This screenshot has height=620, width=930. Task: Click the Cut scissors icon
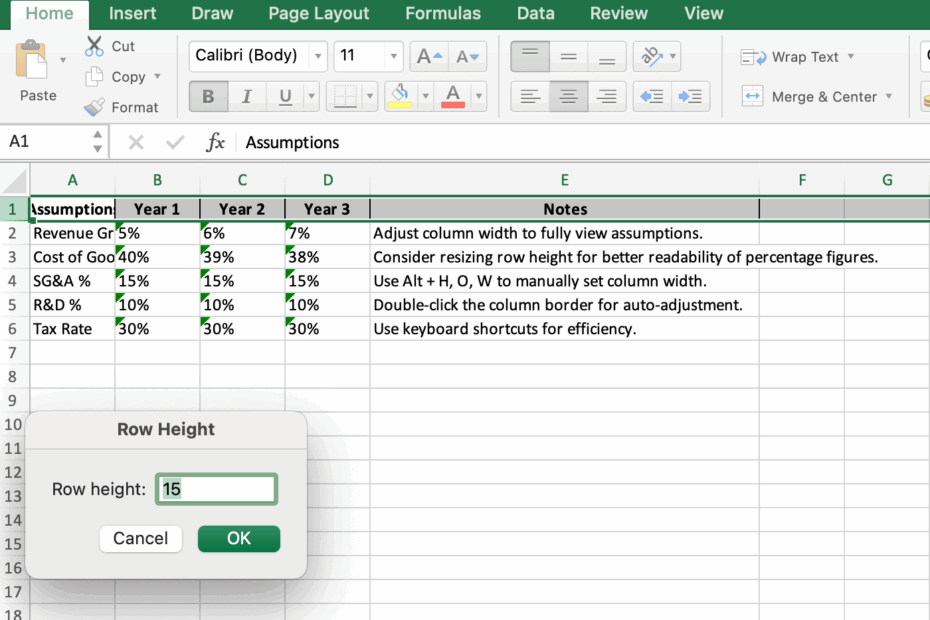94,46
